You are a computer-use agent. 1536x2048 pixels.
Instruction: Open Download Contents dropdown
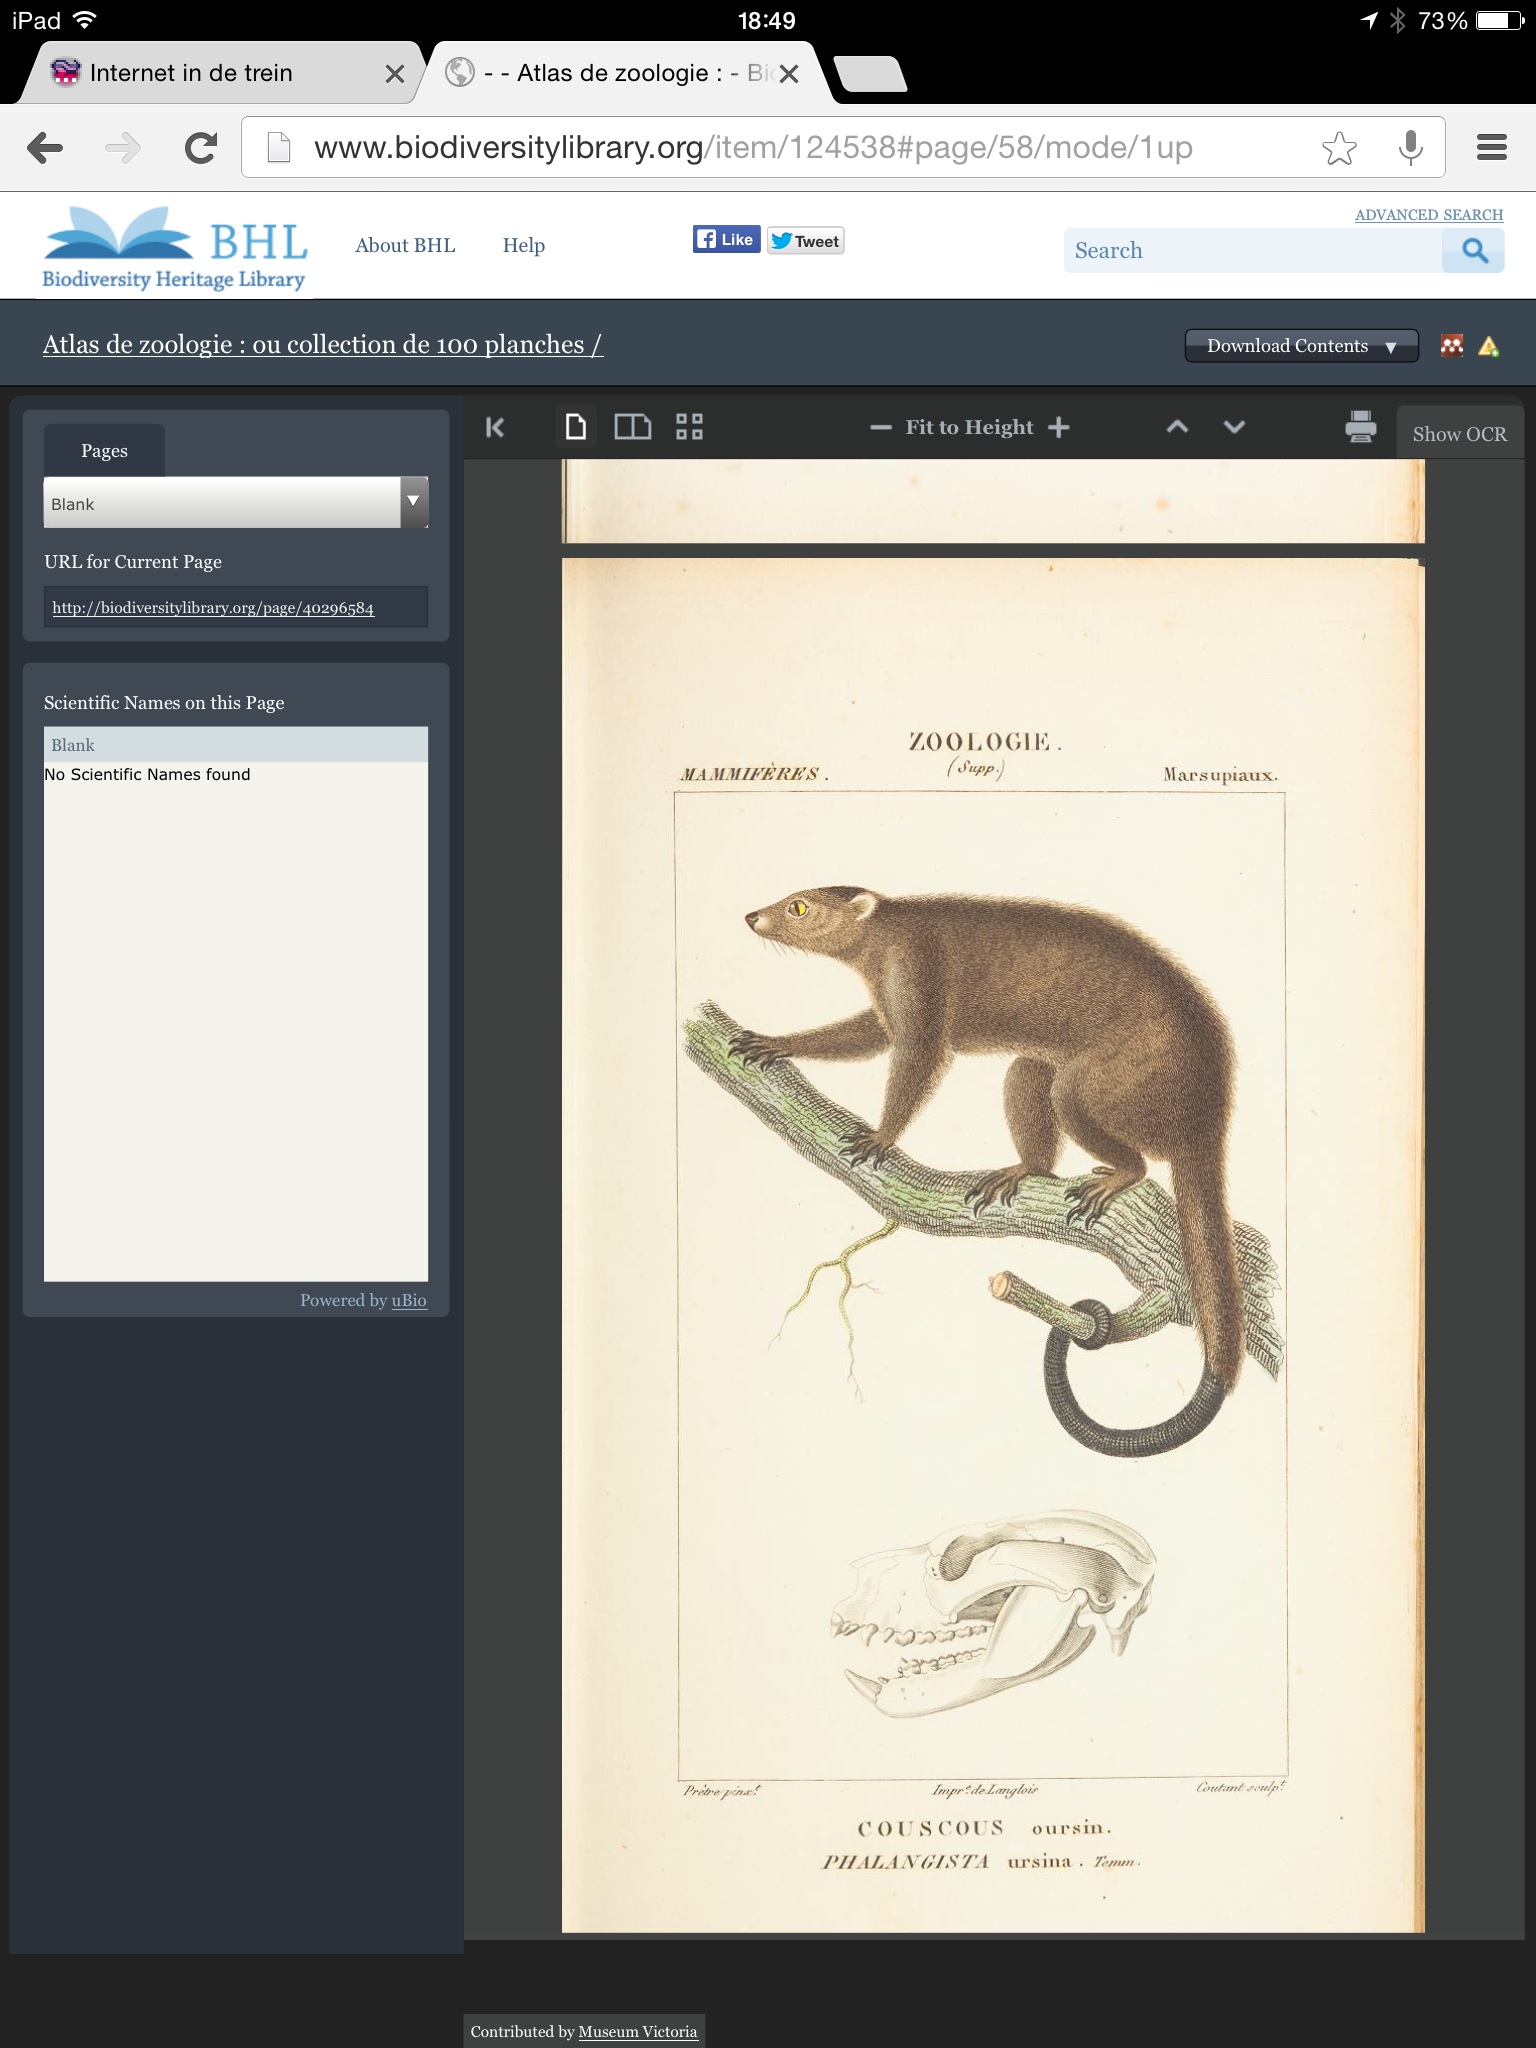(x=1300, y=346)
